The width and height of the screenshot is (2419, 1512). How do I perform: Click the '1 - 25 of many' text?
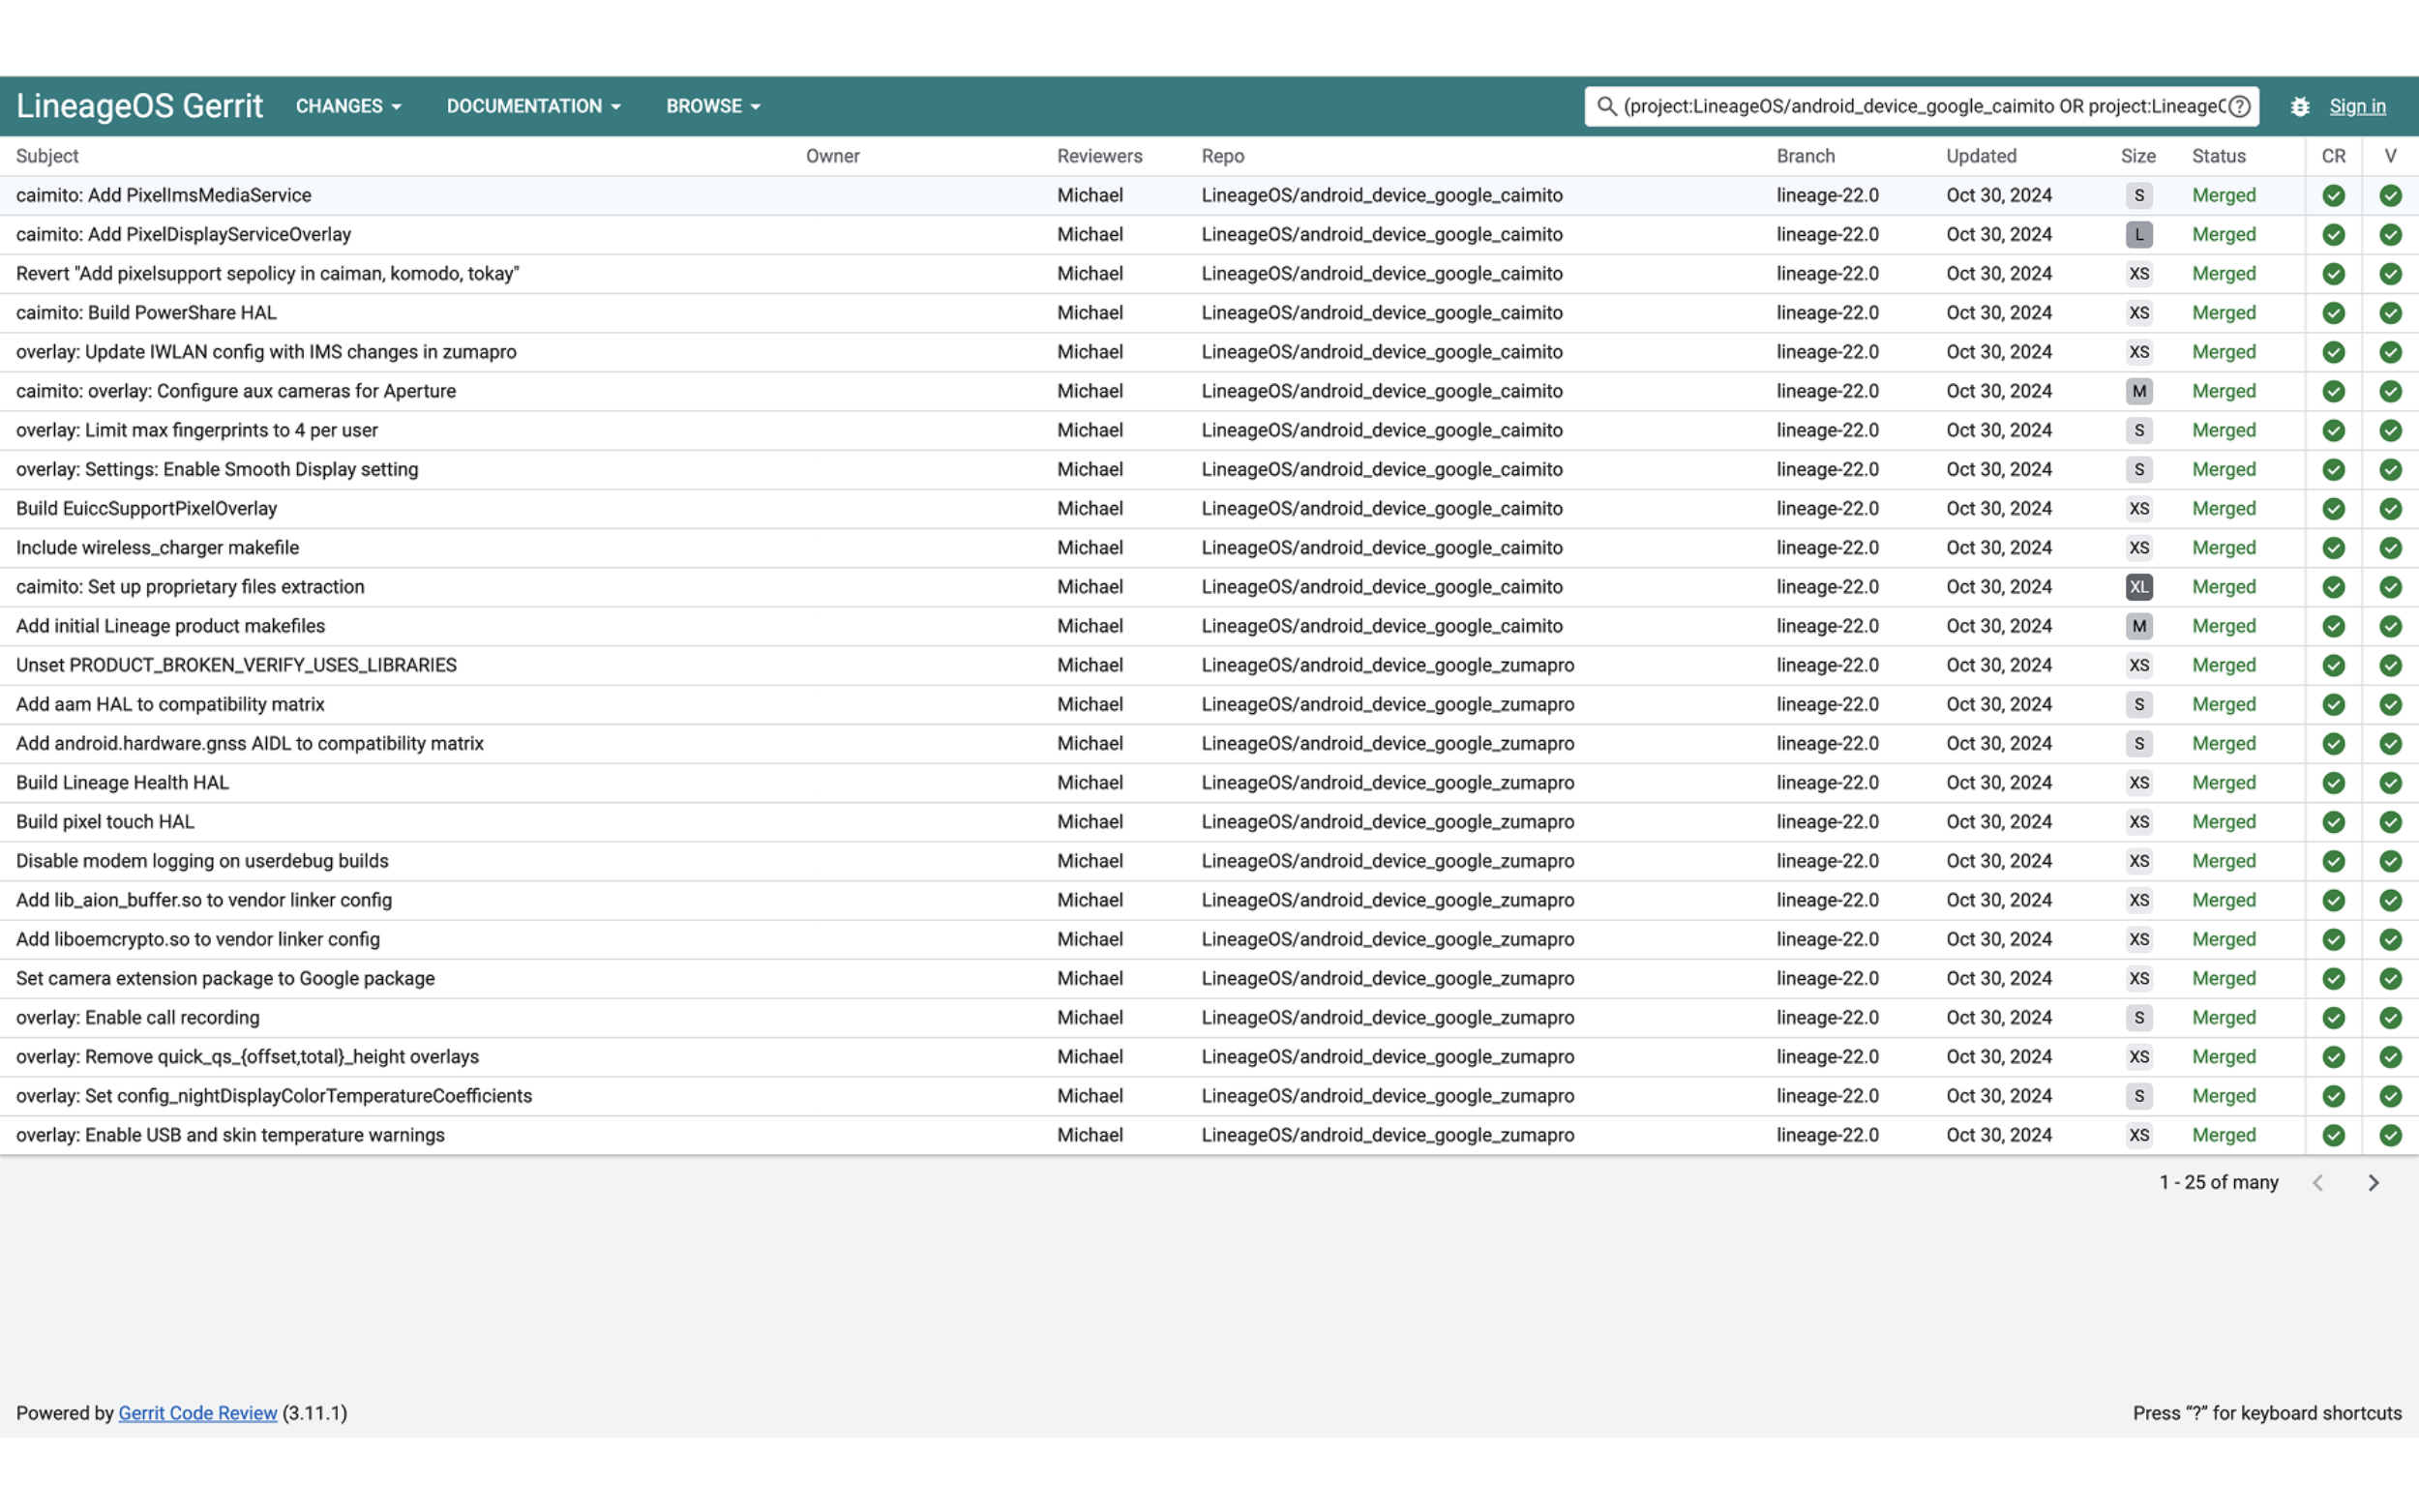(2218, 1182)
